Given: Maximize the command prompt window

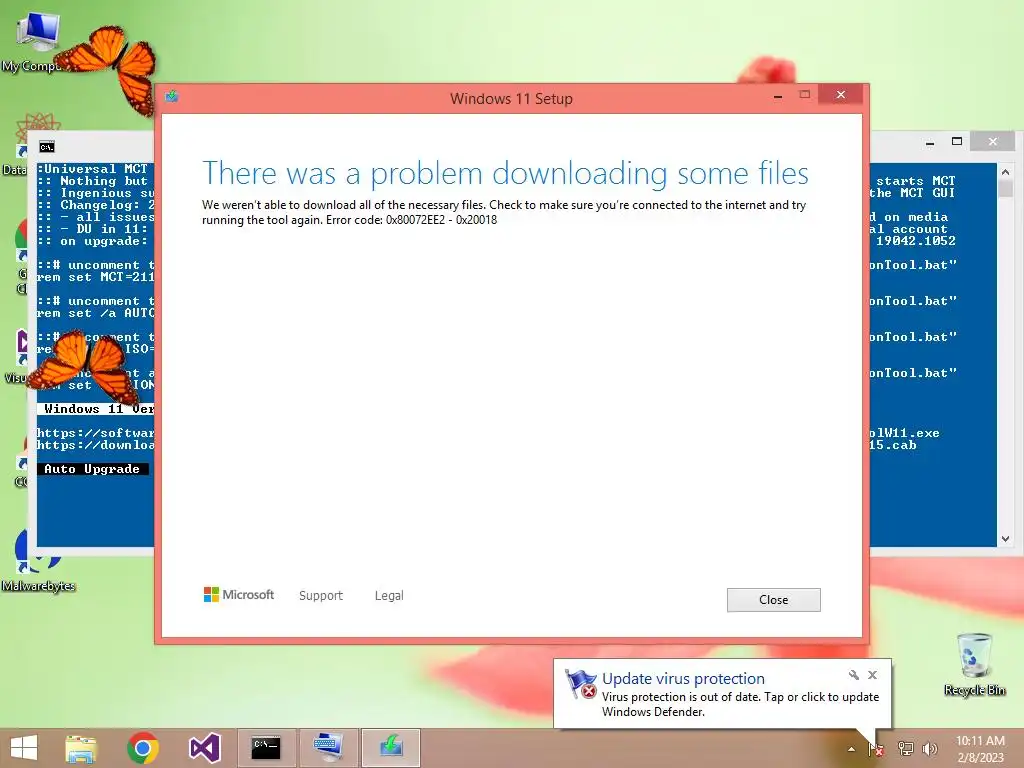Looking at the screenshot, I should [x=957, y=141].
